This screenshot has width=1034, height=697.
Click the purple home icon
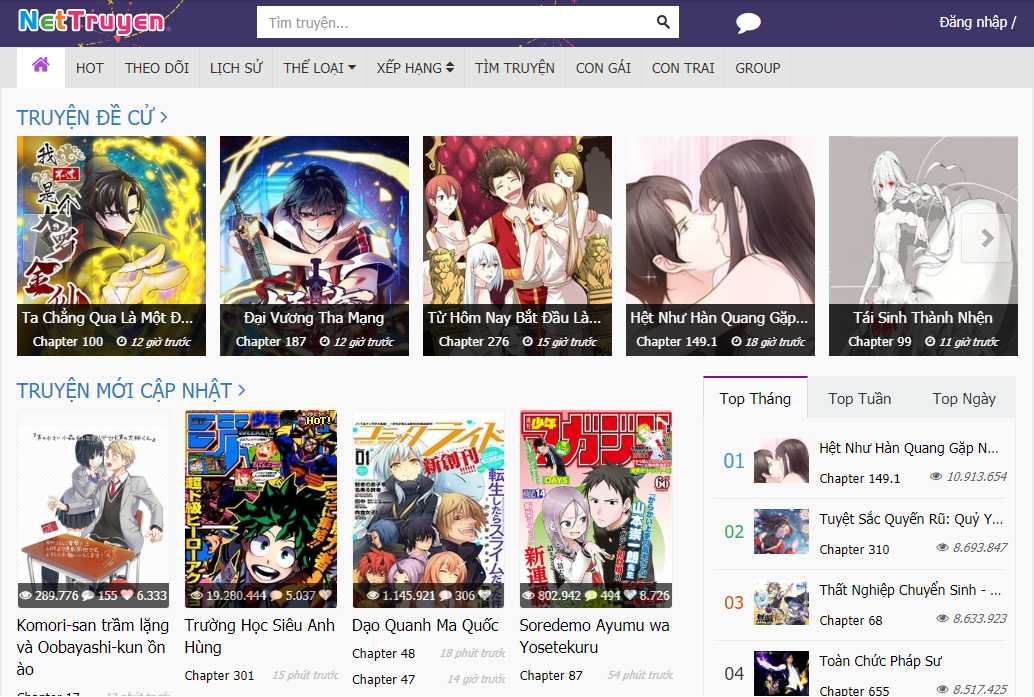[40, 66]
